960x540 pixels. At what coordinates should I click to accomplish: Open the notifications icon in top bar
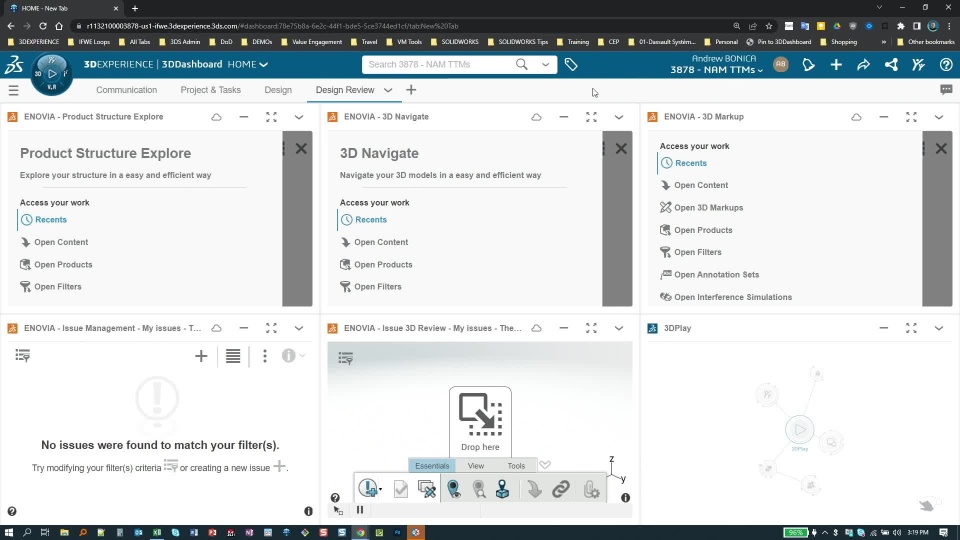click(808, 64)
